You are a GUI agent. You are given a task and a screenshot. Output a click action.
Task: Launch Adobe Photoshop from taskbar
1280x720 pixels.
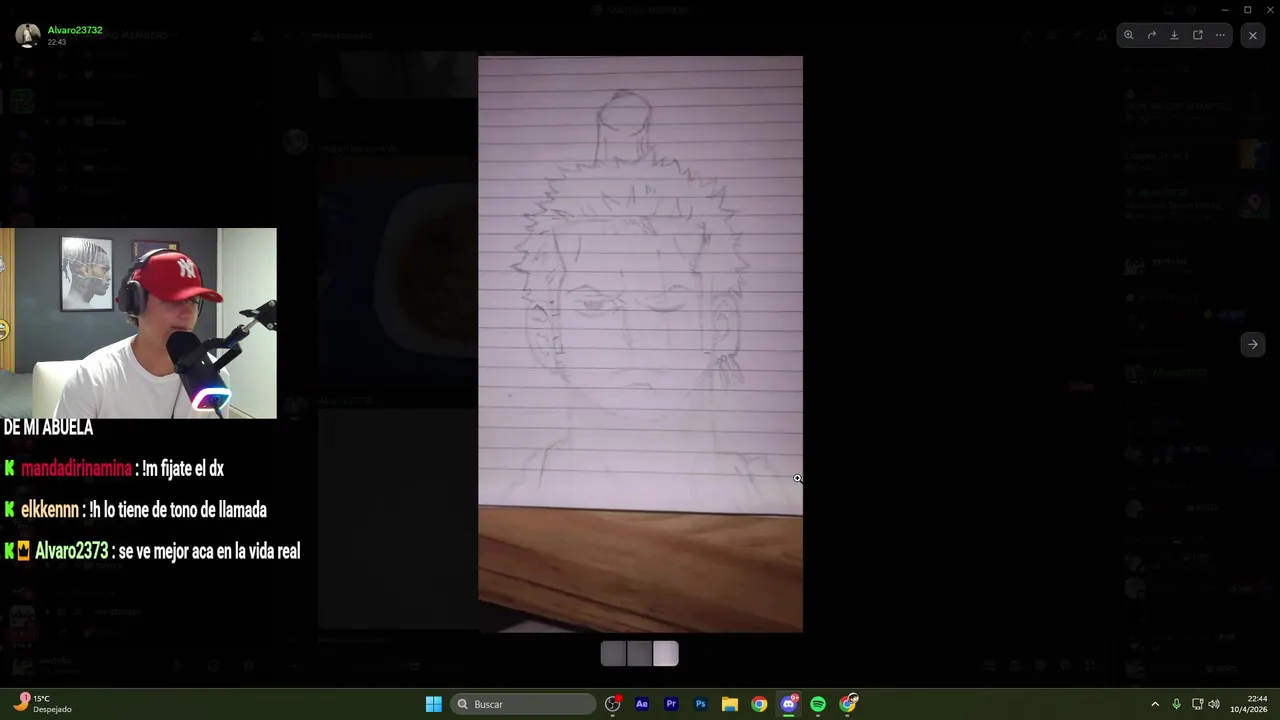tap(701, 704)
